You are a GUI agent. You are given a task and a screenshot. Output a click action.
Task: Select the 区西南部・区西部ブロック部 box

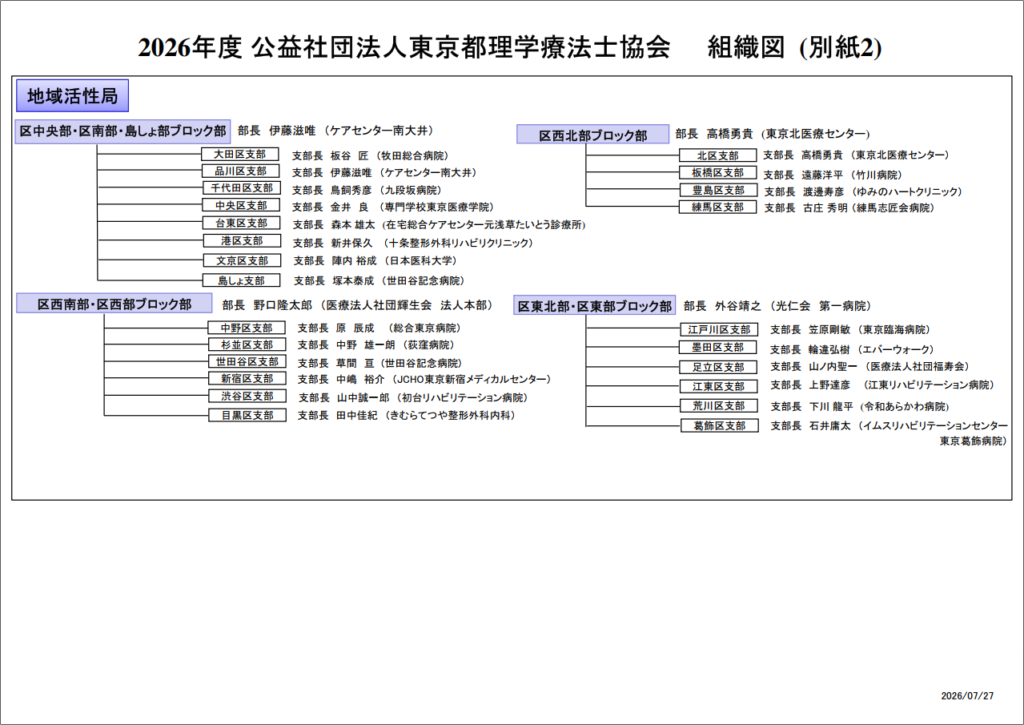coord(114,304)
